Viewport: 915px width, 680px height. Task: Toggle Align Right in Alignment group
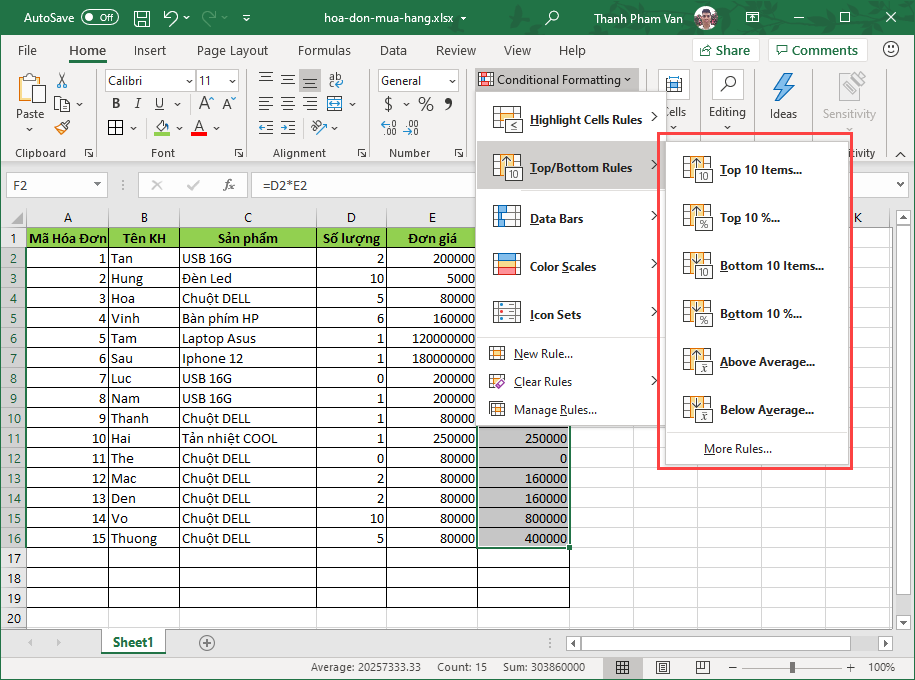310,104
